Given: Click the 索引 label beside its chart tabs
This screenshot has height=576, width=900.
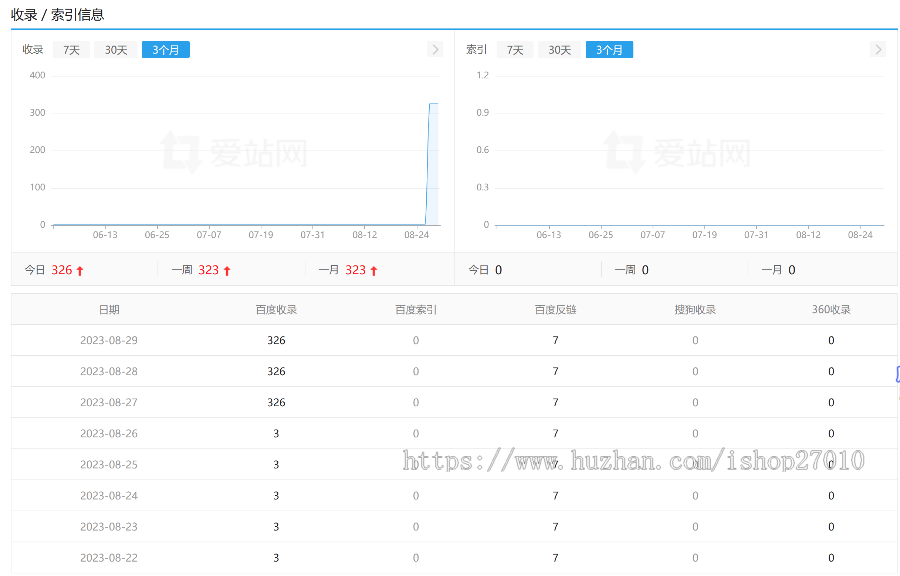Looking at the screenshot, I should click(x=476, y=50).
